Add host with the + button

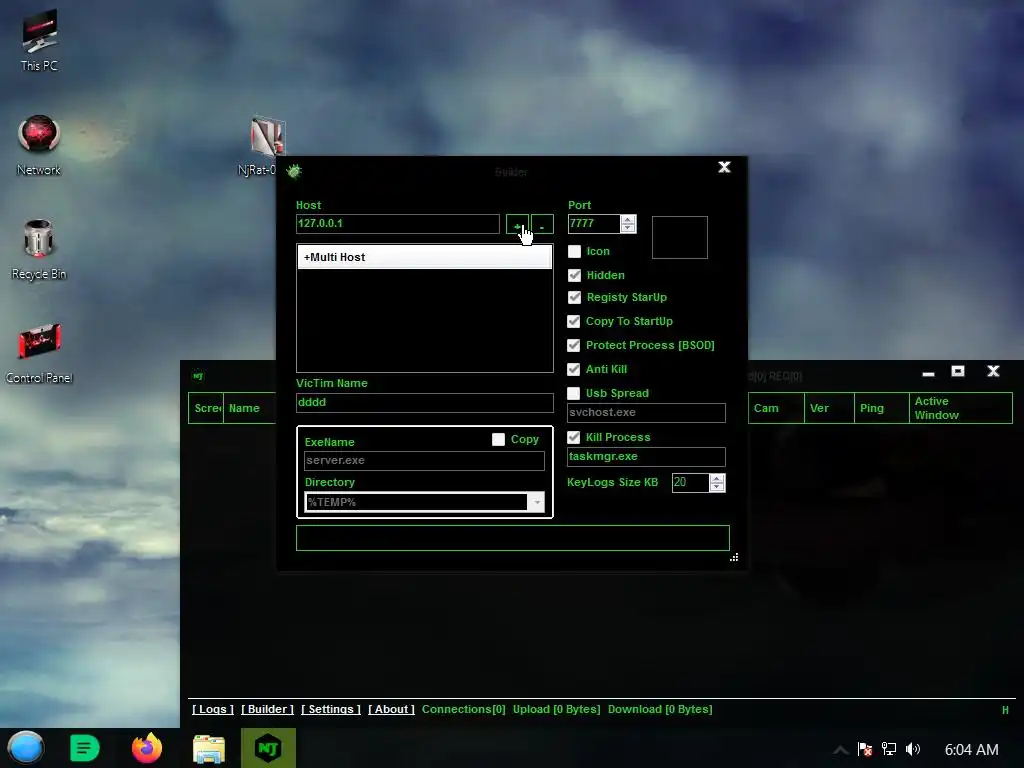517,224
